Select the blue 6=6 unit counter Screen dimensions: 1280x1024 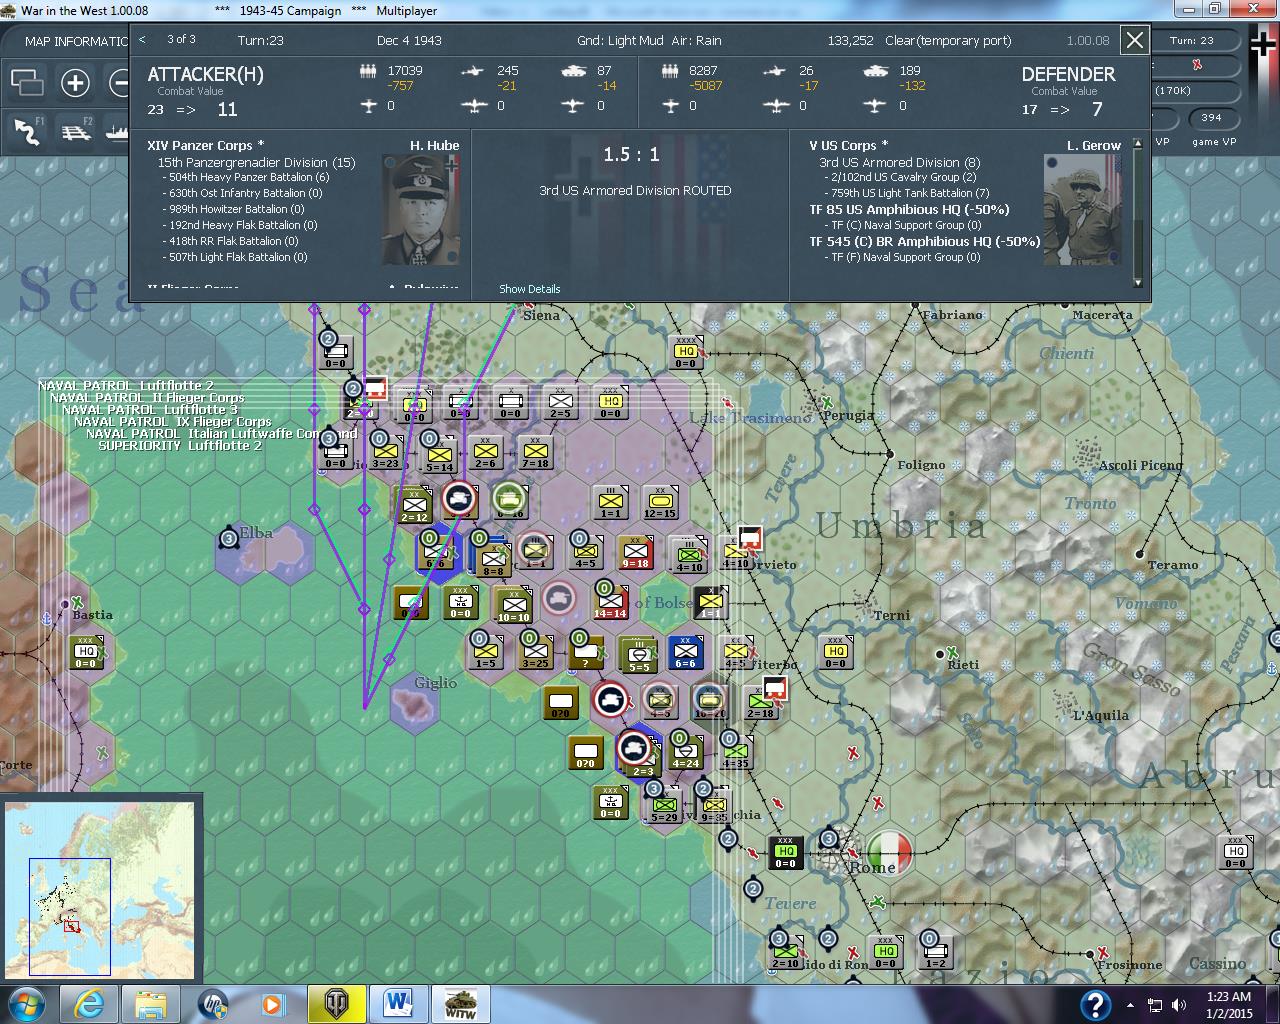click(x=685, y=652)
